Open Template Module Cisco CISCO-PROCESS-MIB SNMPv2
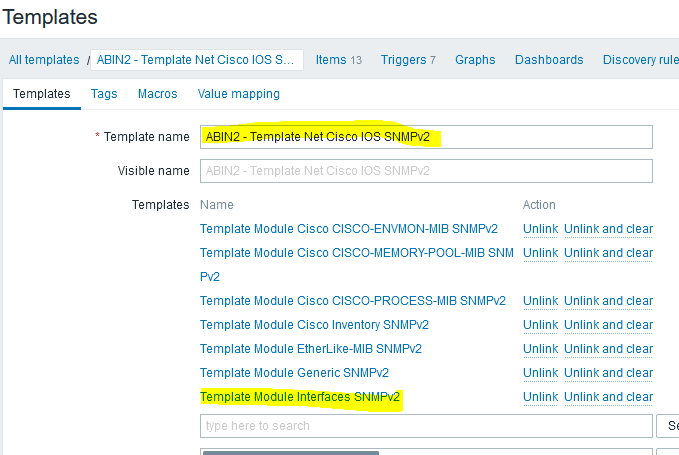This screenshot has height=455, width=679. coord(352,301)
